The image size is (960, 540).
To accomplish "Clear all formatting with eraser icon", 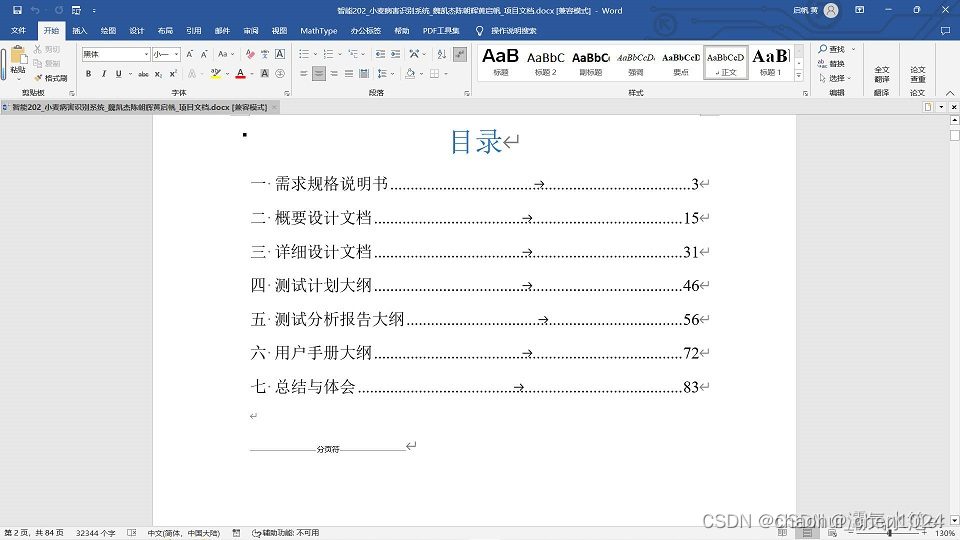I will click(250, 54).
